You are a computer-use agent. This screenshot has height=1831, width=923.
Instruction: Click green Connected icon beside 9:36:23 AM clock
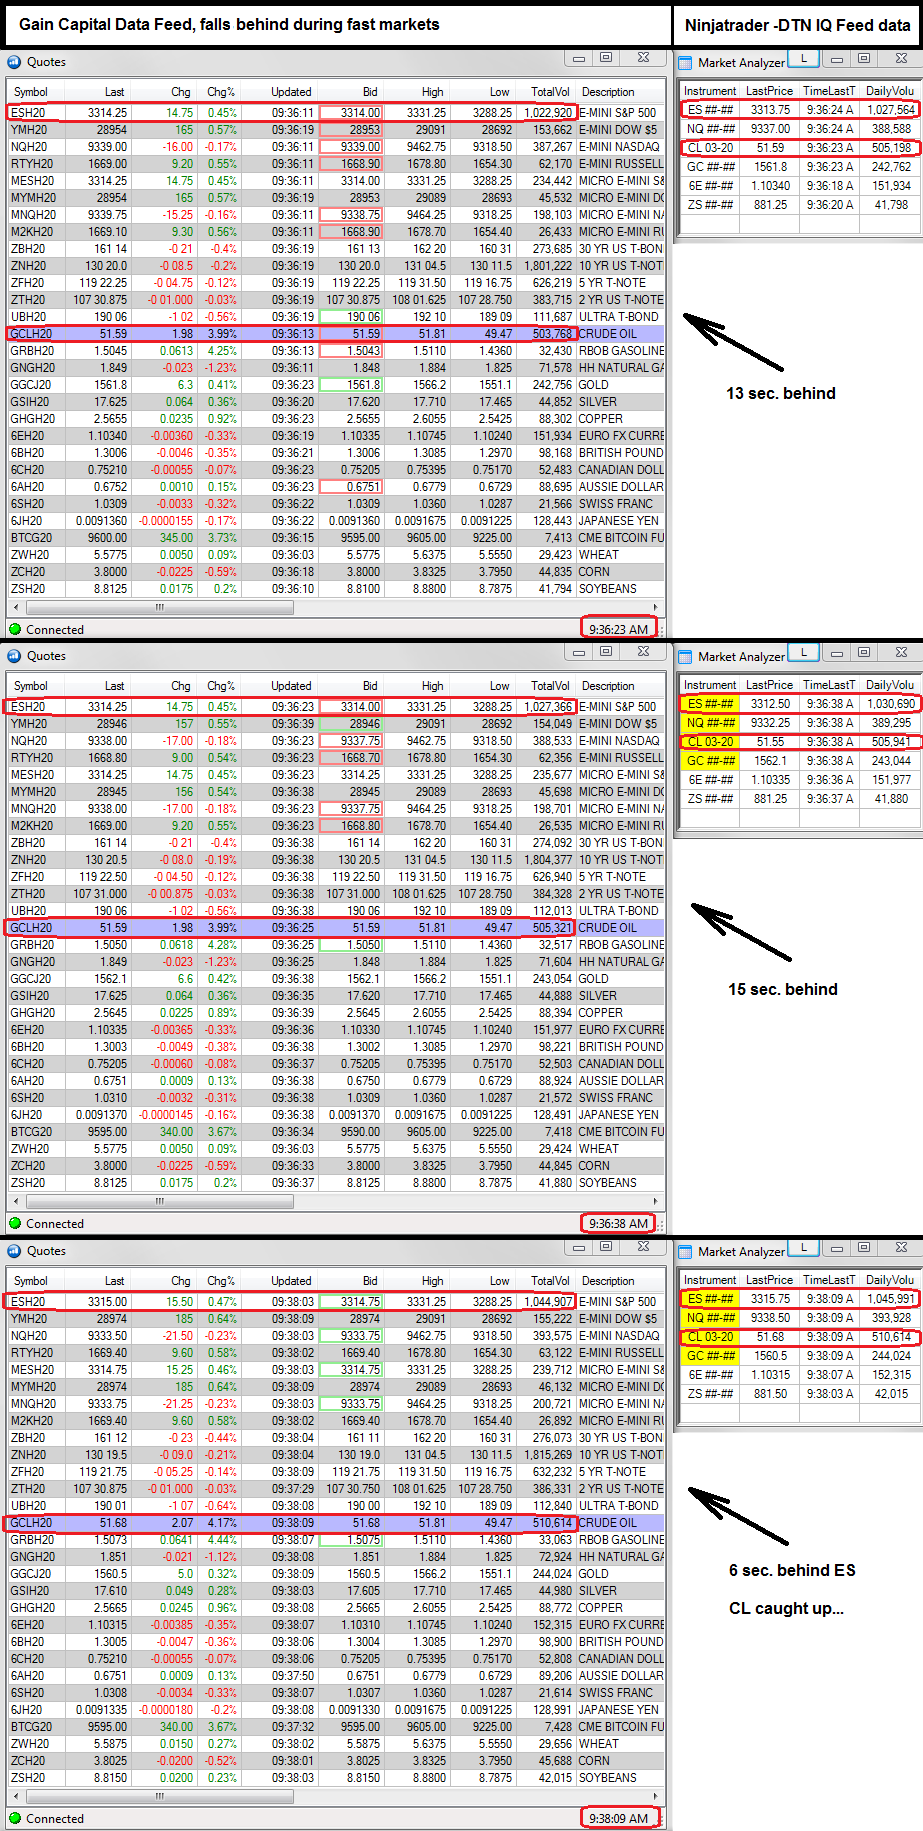tap(15, 629)
